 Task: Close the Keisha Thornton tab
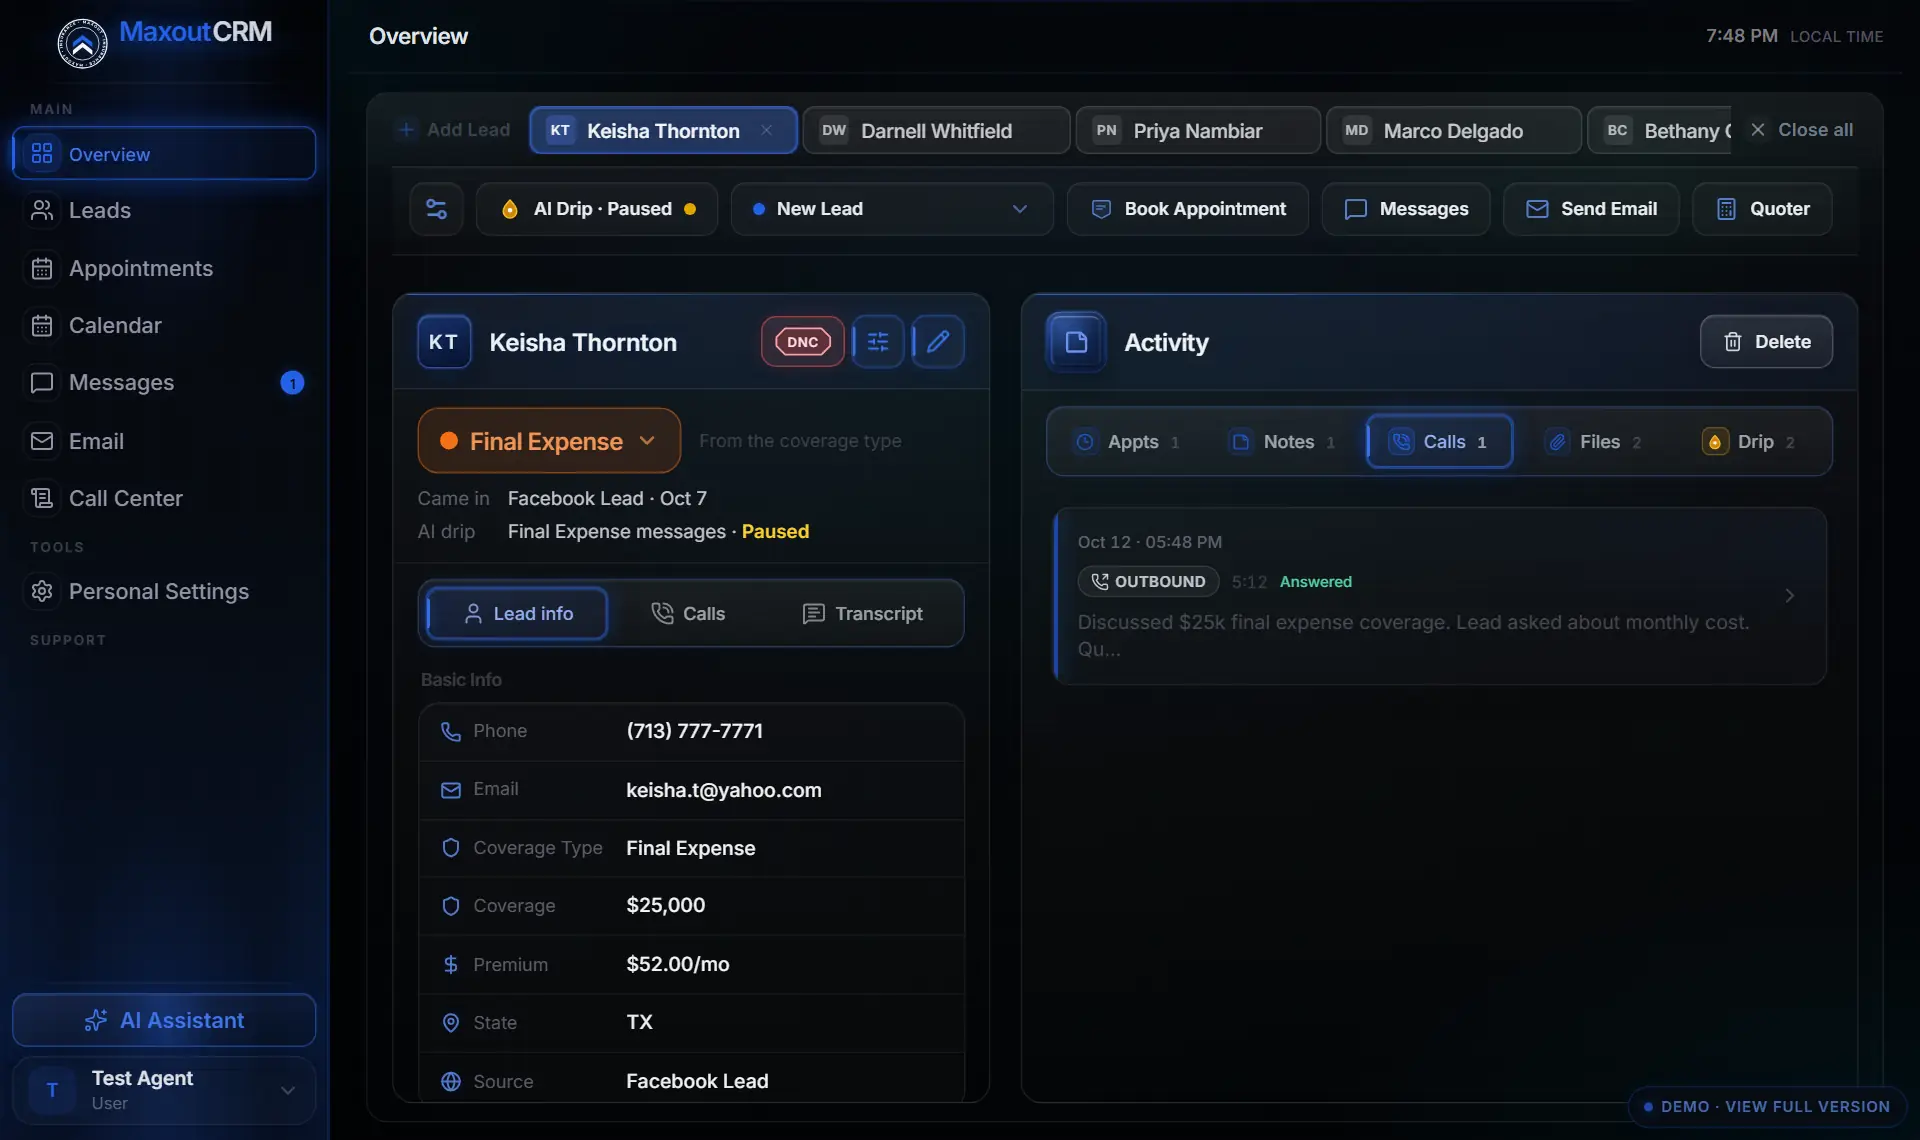point(767,130)
